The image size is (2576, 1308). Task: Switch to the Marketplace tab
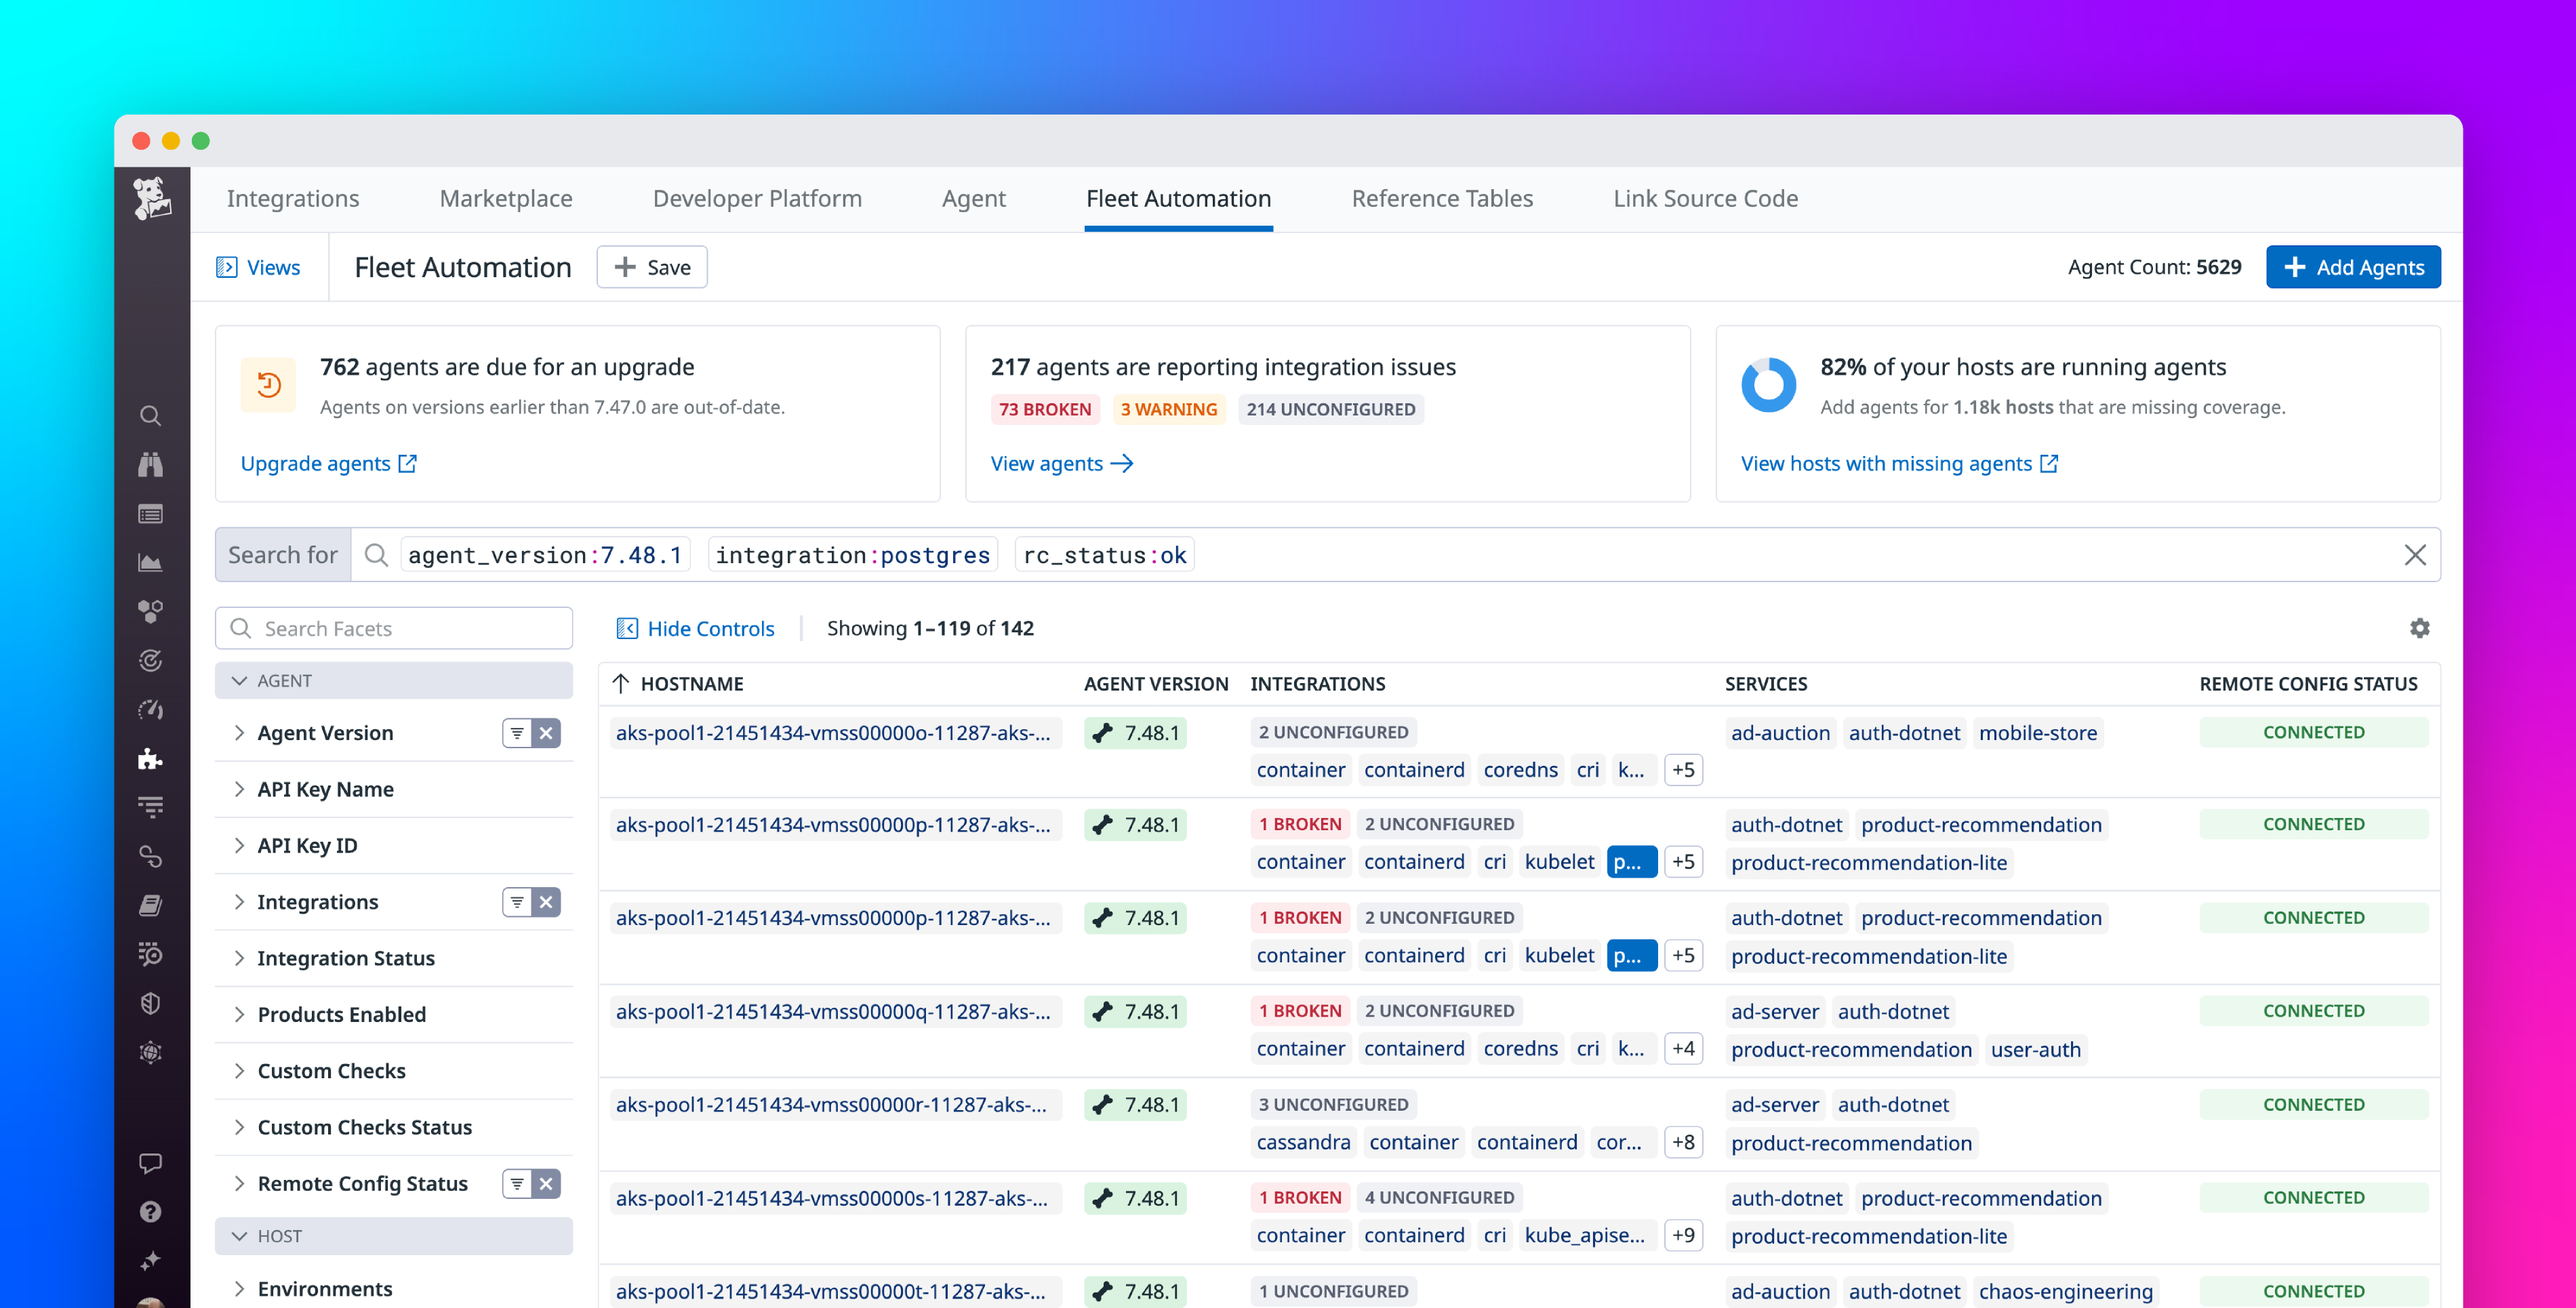[505, 198]
